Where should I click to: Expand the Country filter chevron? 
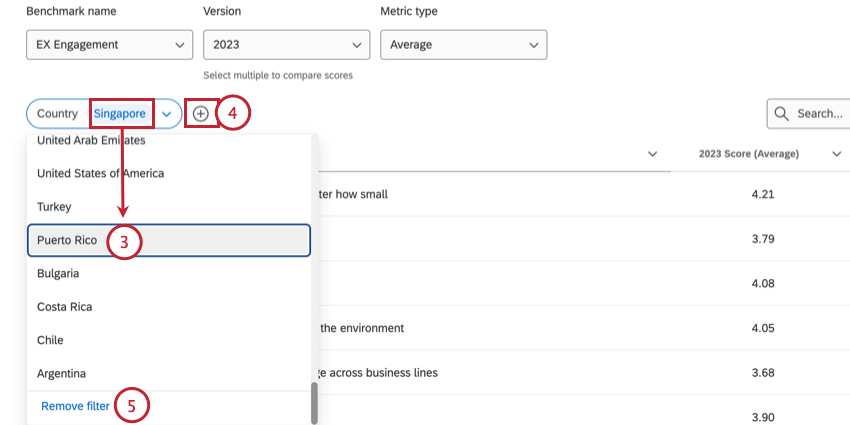(x=166, y=114)
